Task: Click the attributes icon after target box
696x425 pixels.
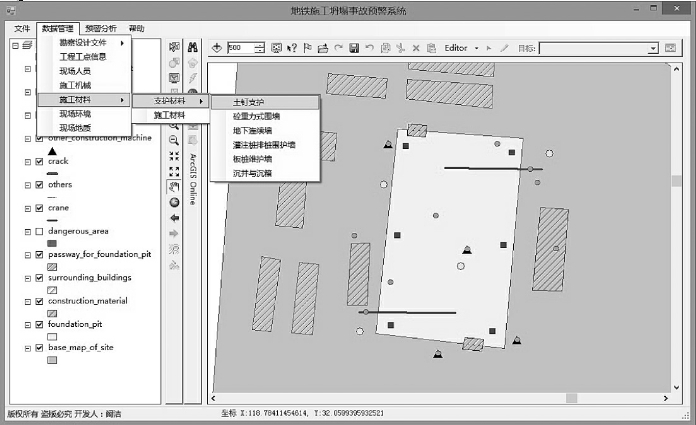Action: pos(670,48)
